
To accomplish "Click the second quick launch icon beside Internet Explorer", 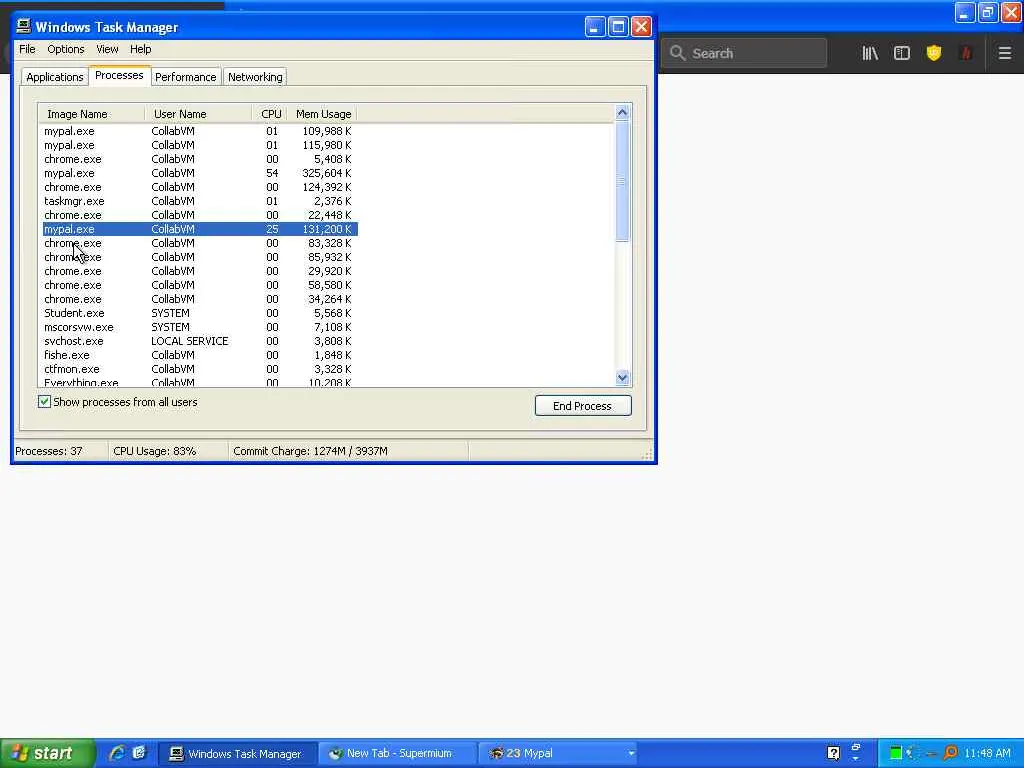I will 139,753.
